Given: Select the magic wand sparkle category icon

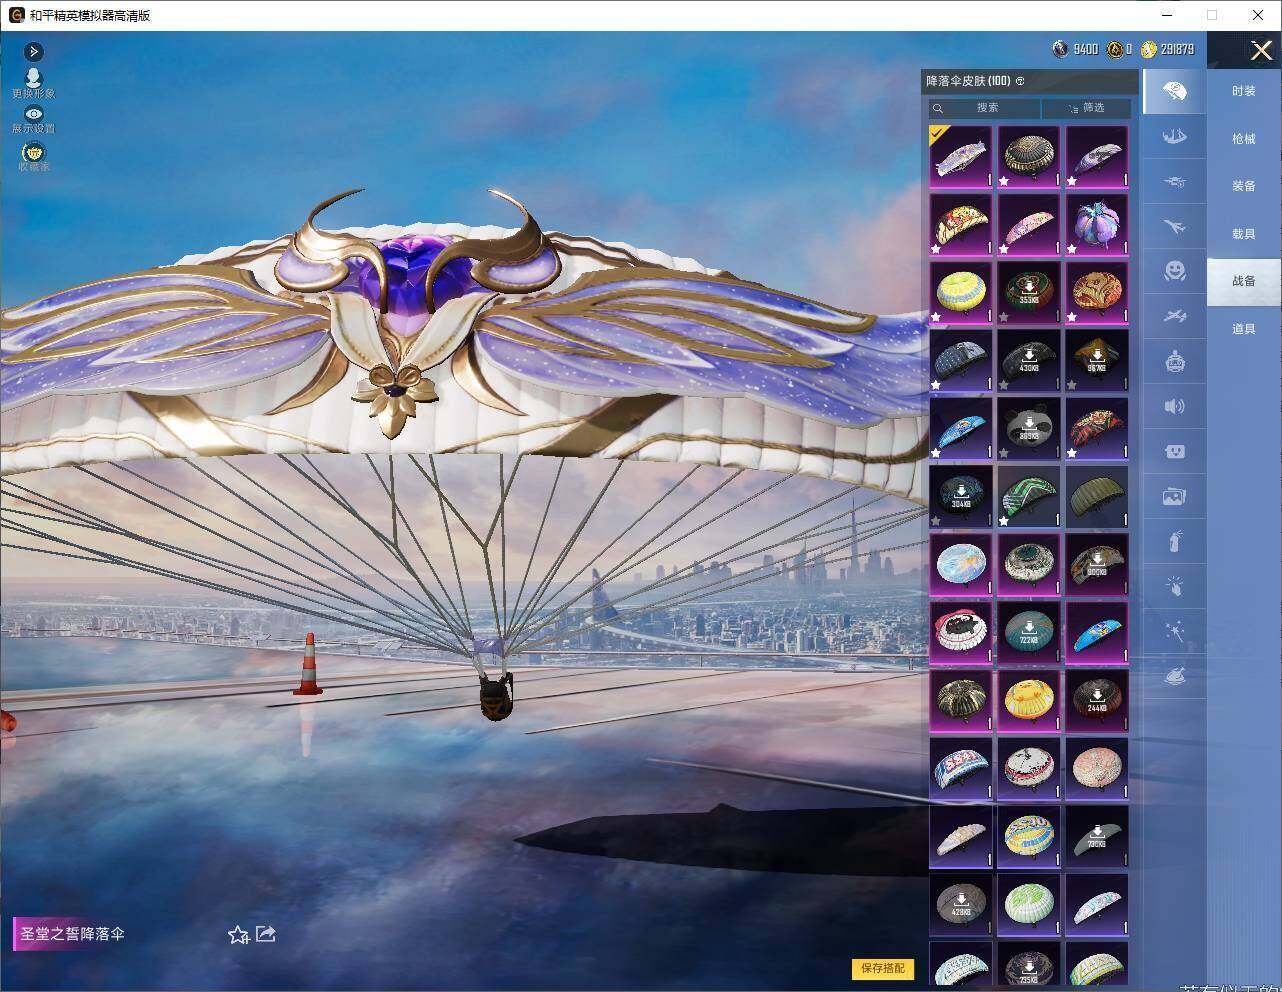Looking at the screenshot, I should click(x=1174, y=631).
